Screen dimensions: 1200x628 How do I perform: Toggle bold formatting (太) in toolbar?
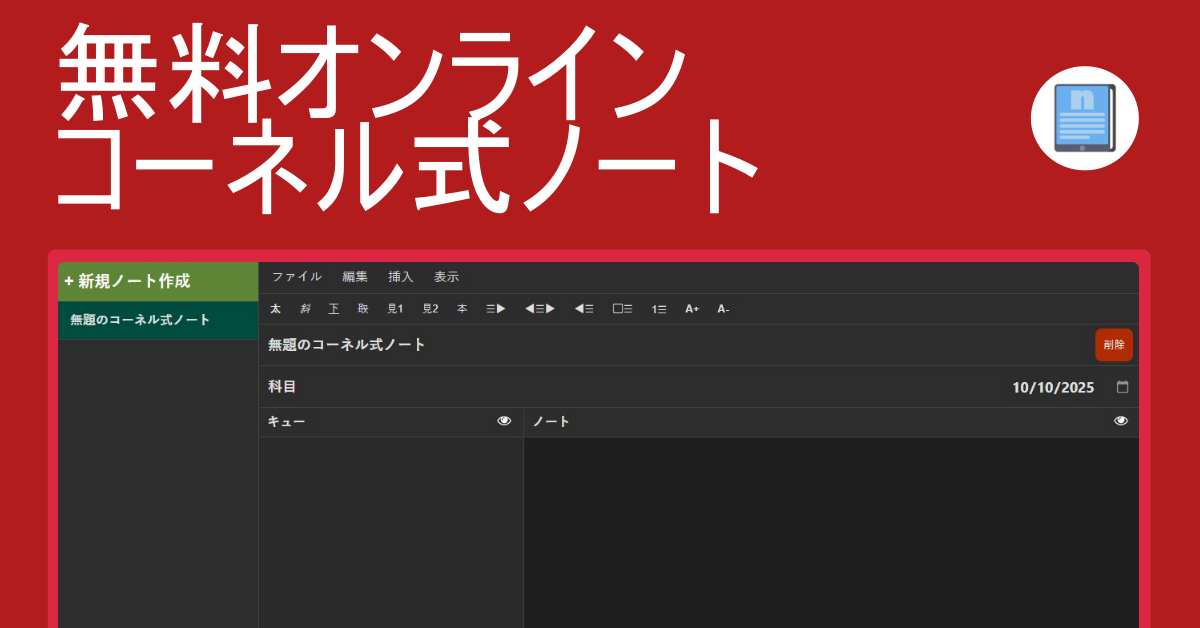(x=275, y=309)
